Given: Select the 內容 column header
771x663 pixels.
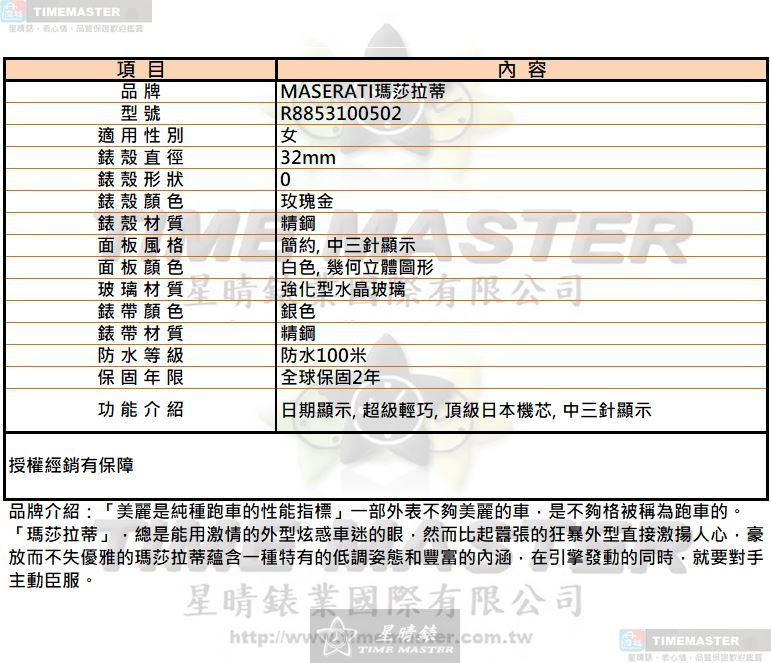Looking at the screenshot, I should tap(521, 69).
